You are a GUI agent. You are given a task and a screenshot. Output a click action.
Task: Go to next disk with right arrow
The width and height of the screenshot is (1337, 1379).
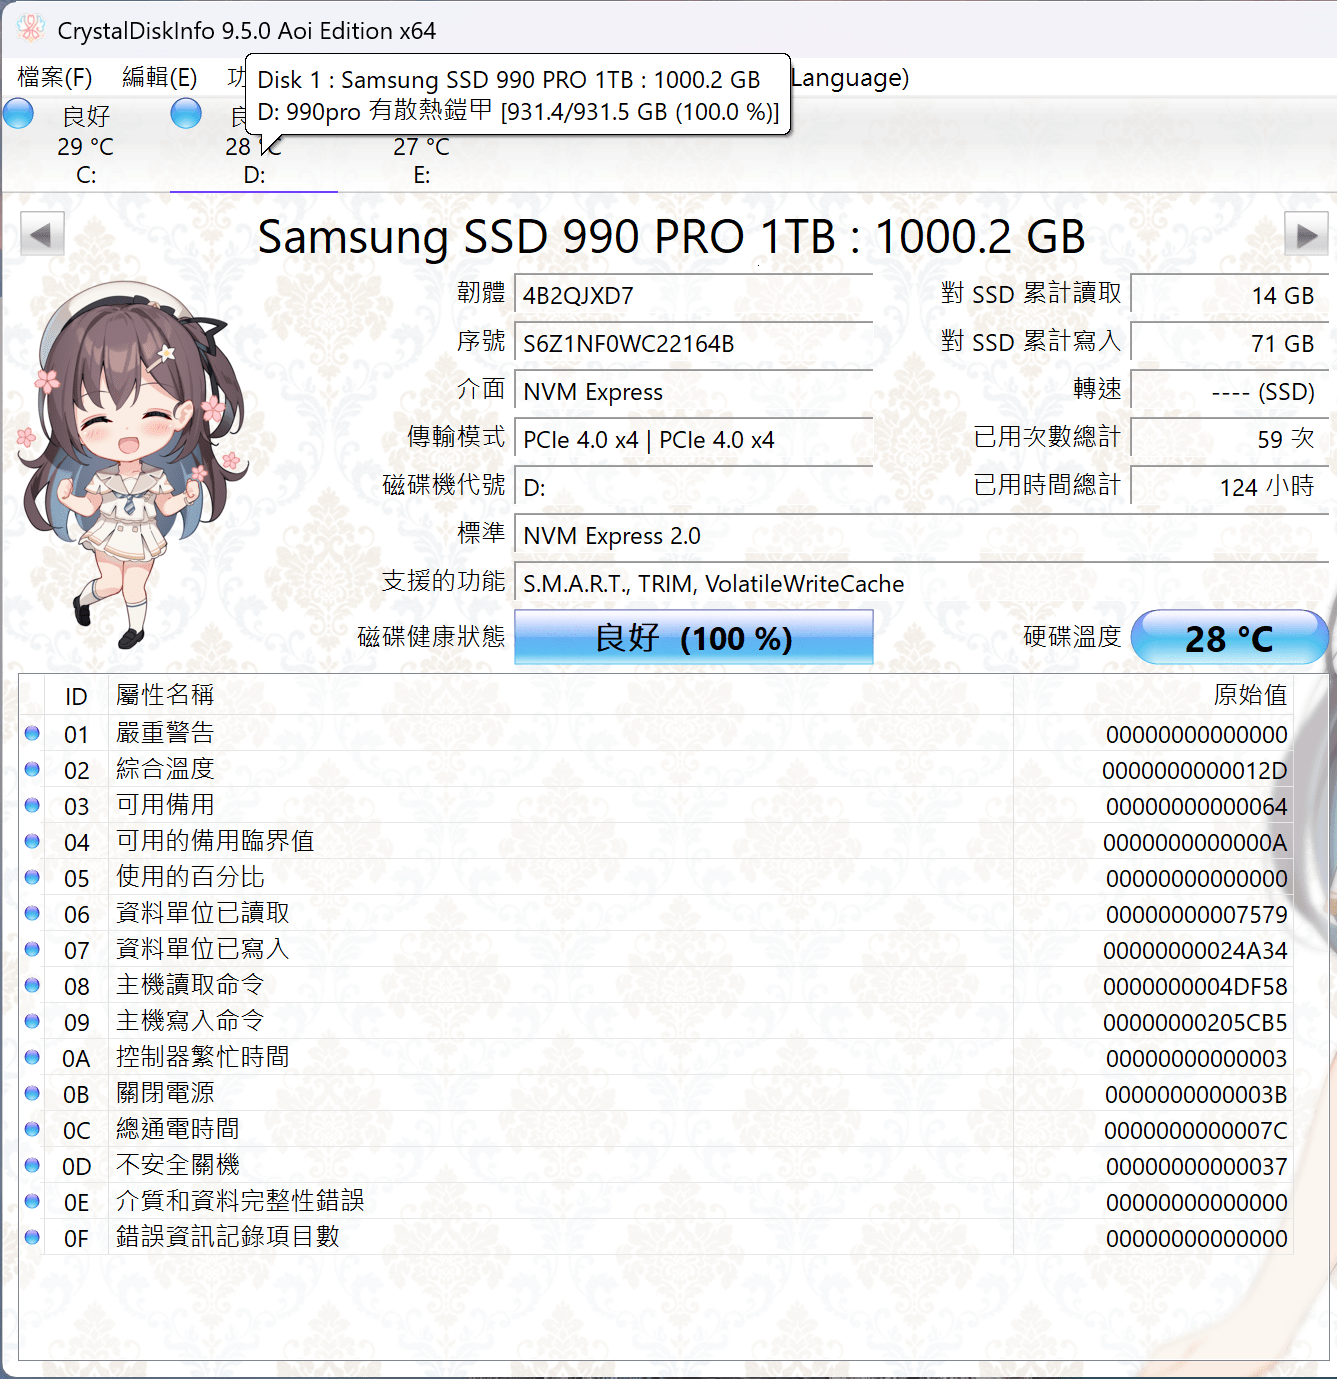[x=1306, y=236]
